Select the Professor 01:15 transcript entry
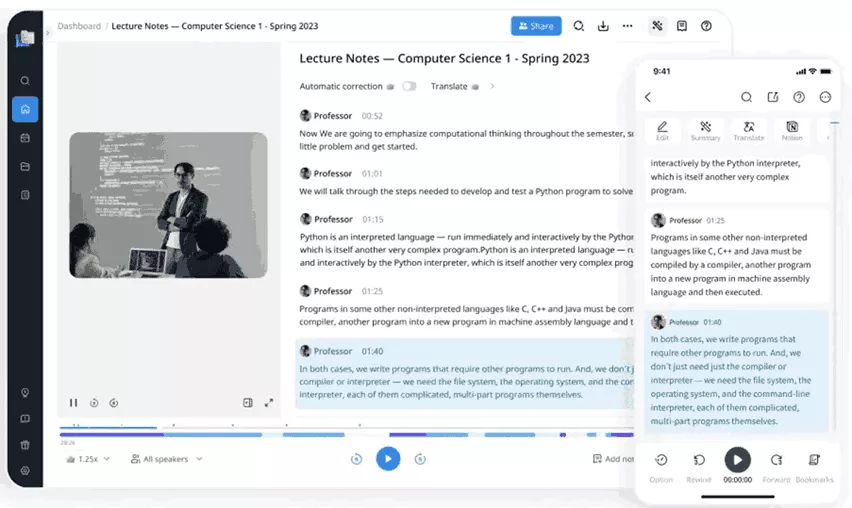852x508 pixels. coord(466,241)
